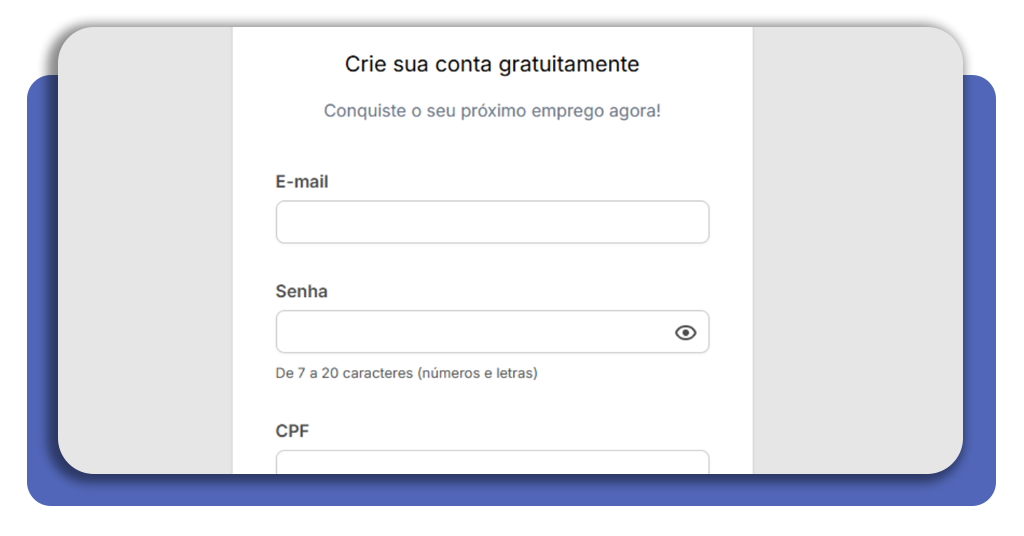Click the gray panel left of the form
Screen dimensions: 1024x536
(x=145, y=250)
